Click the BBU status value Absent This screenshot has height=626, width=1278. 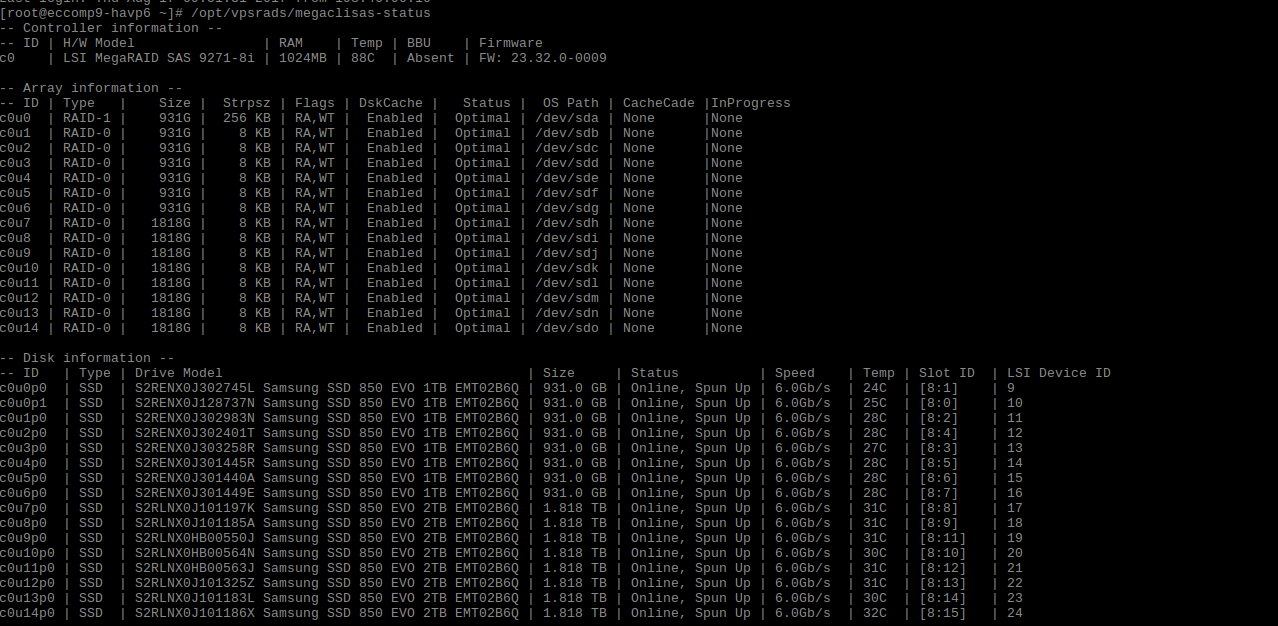tap(430, 58)
